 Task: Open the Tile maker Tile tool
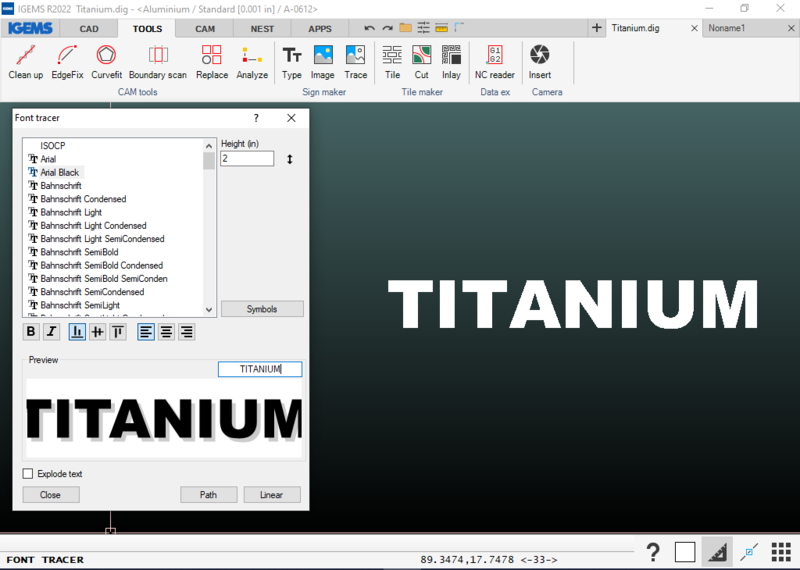coord(392,62)
